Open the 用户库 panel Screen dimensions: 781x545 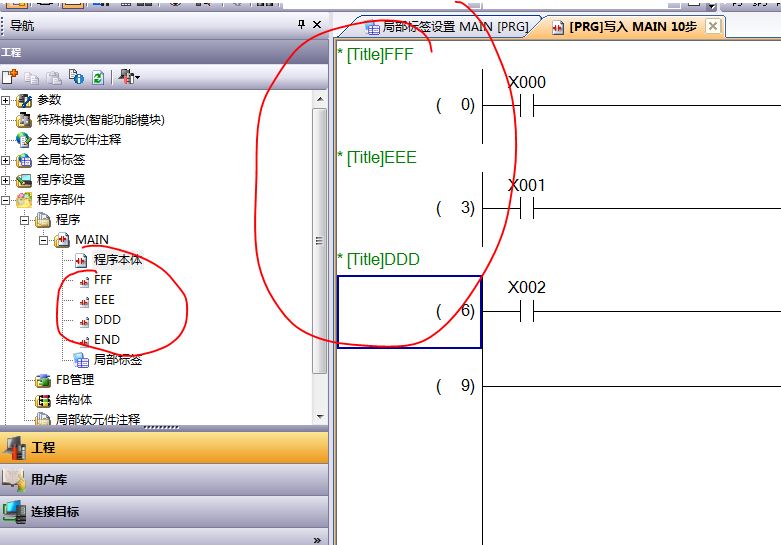[x=48, y=480]
